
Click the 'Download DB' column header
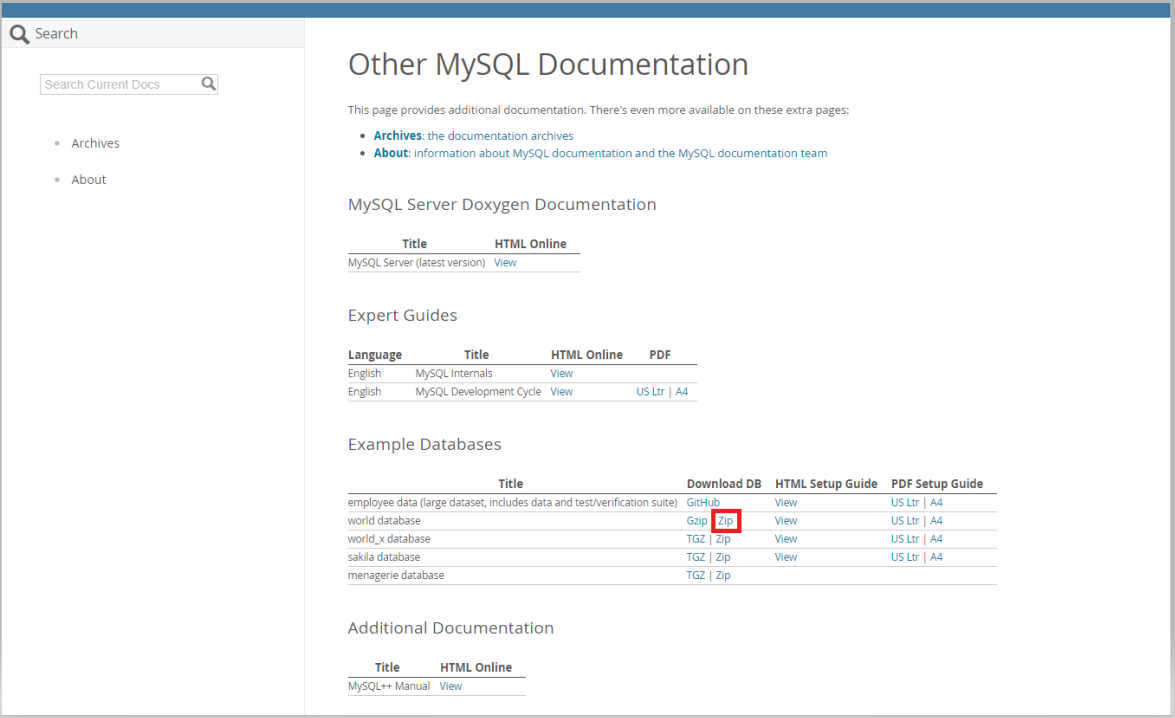(724, 484)
